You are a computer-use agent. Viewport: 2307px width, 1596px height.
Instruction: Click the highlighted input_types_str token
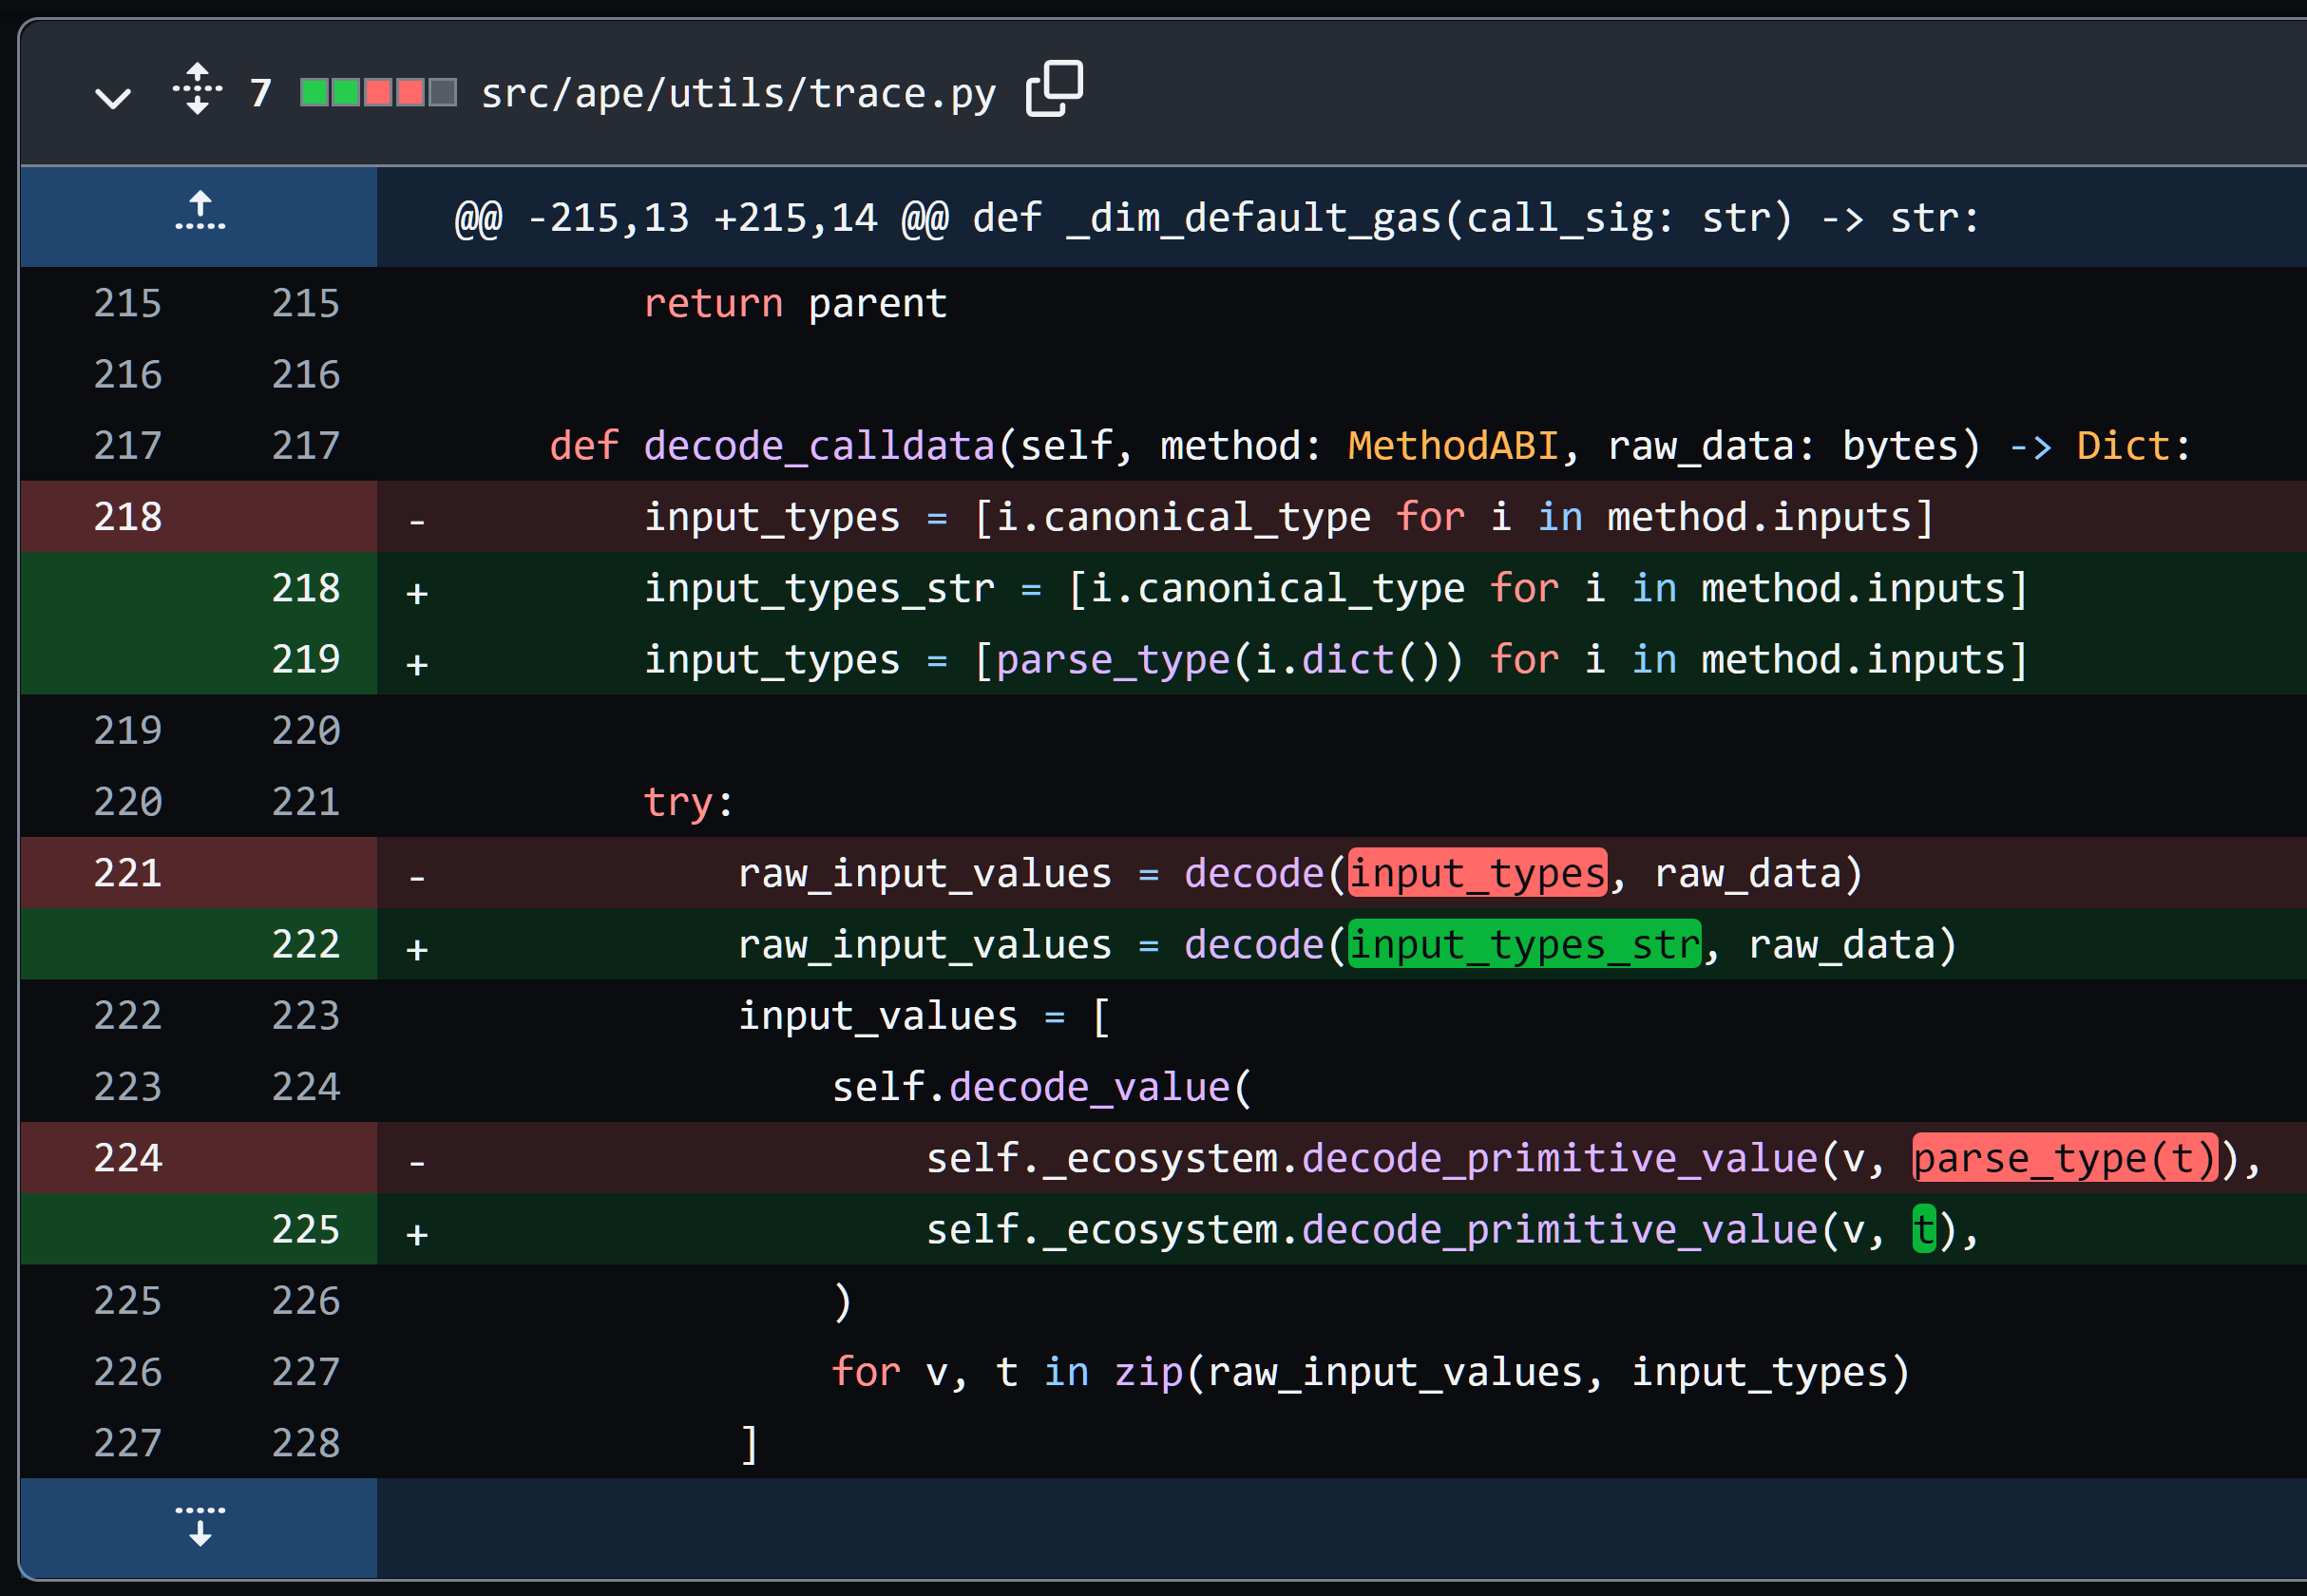tap(1523, 944)
